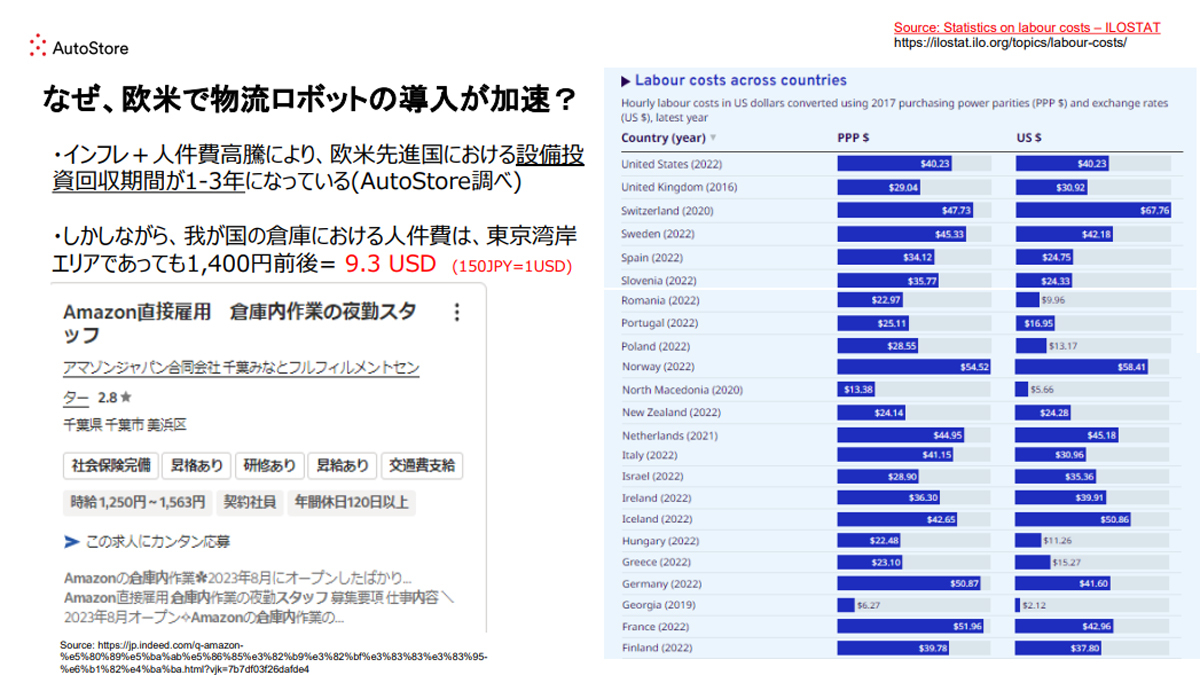This screenshot has width=1200, height=675.
Task: Select the Romania (2022) row
Action: [902, 300]
